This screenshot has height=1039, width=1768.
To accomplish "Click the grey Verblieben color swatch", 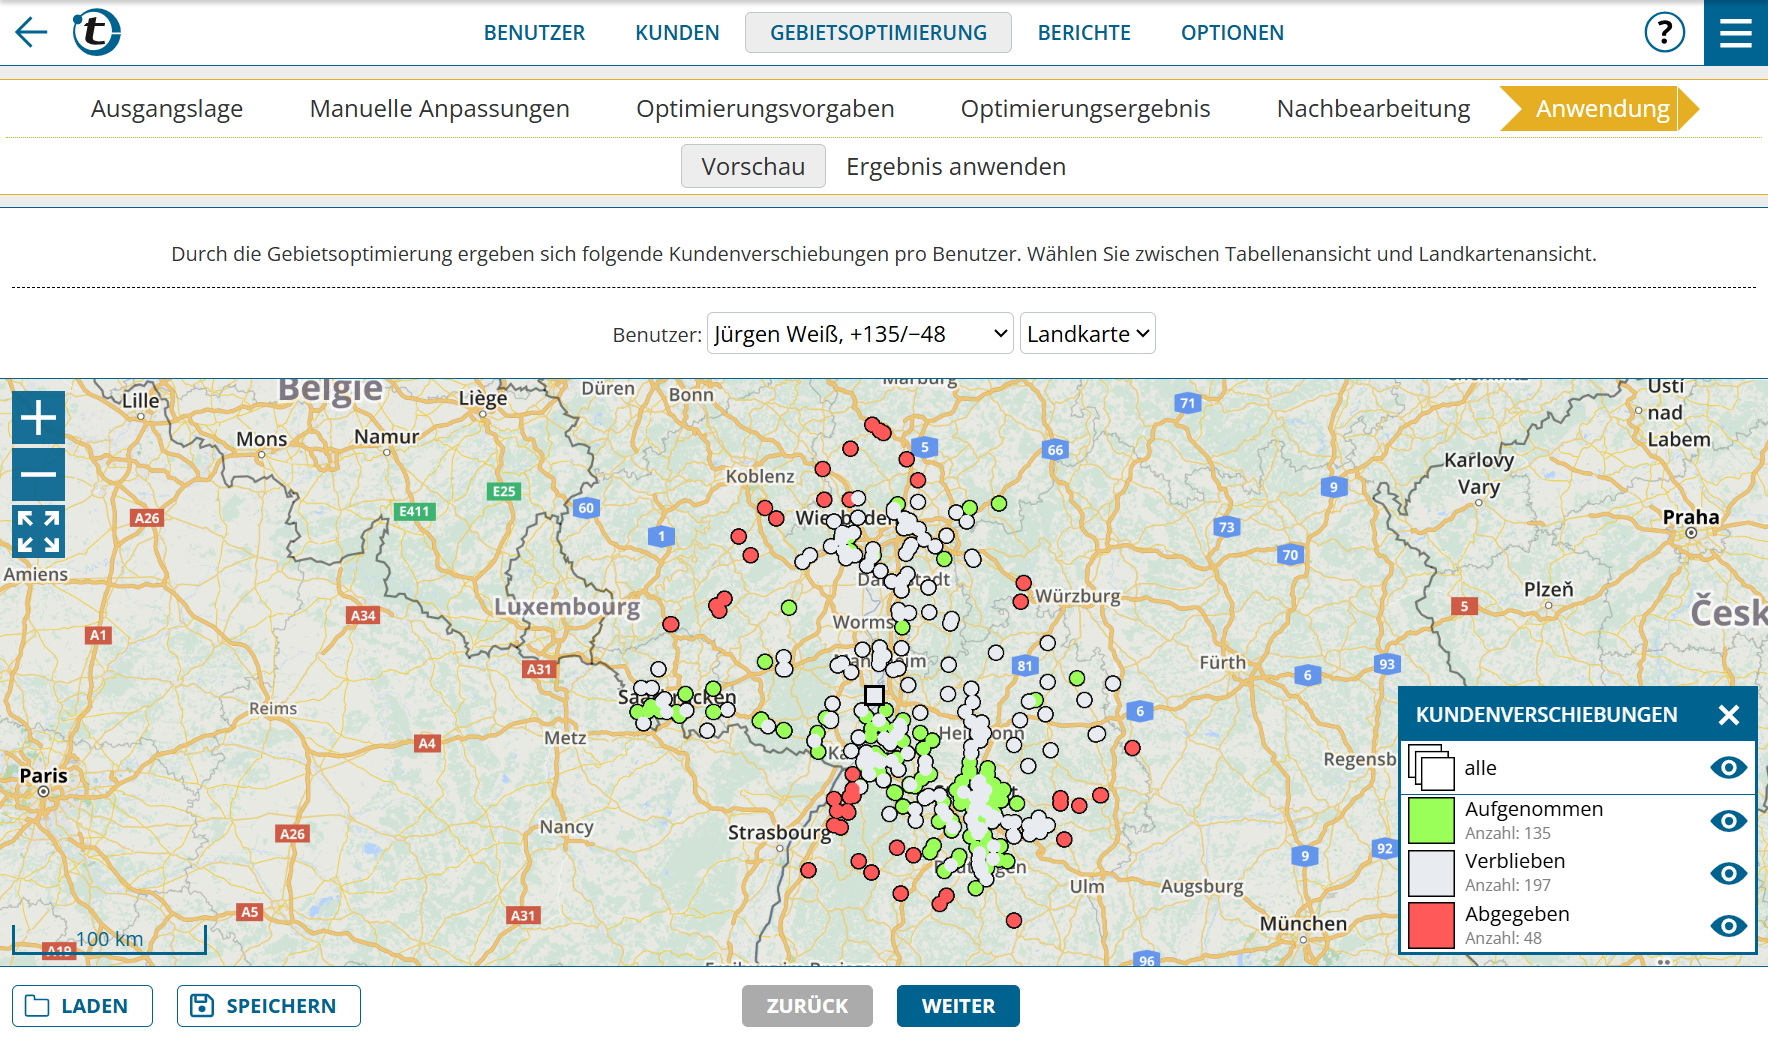I will click(x=1431, y=873).
